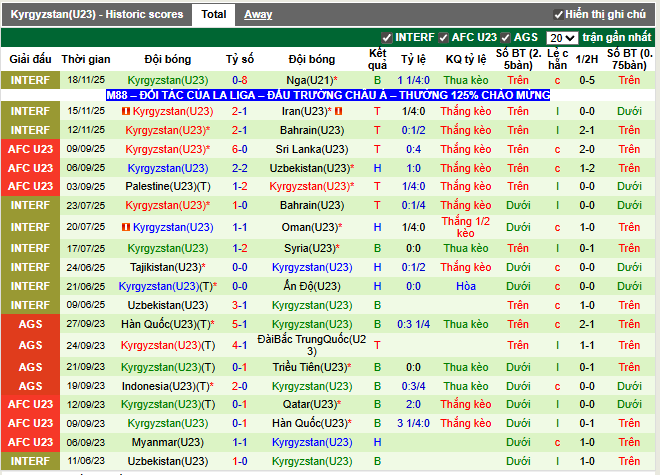
Task: Open Triều Tiên(U23) team link
Action: tap(312, 367)
